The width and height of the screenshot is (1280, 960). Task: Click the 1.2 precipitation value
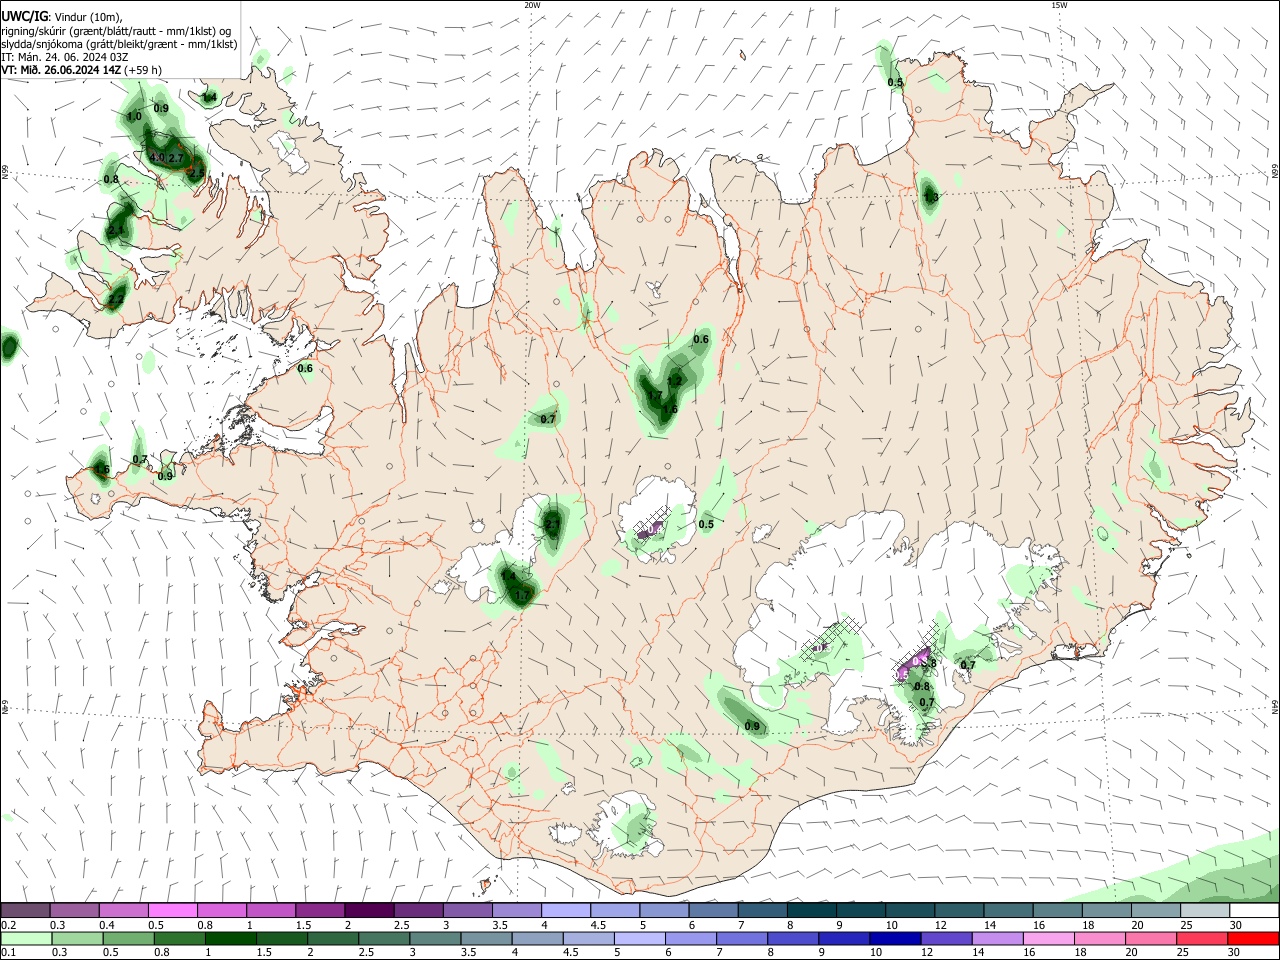tap(674, 381)
